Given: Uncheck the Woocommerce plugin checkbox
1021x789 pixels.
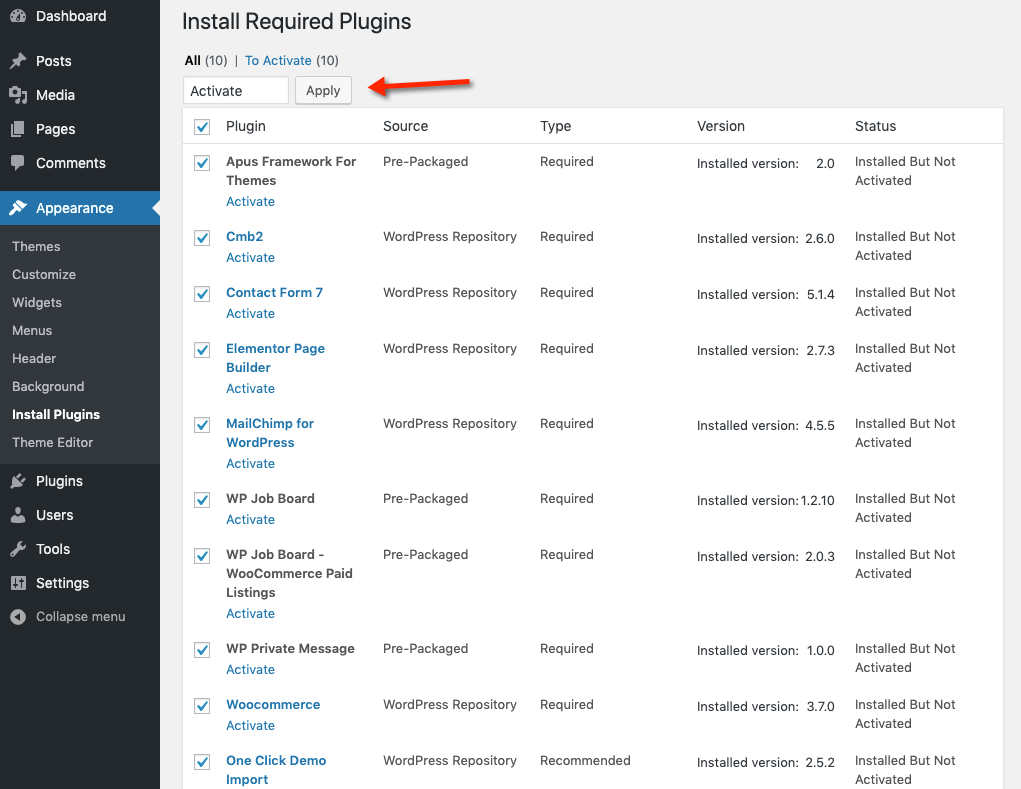Looking at the screenshot, I should (x=202, y=706).
